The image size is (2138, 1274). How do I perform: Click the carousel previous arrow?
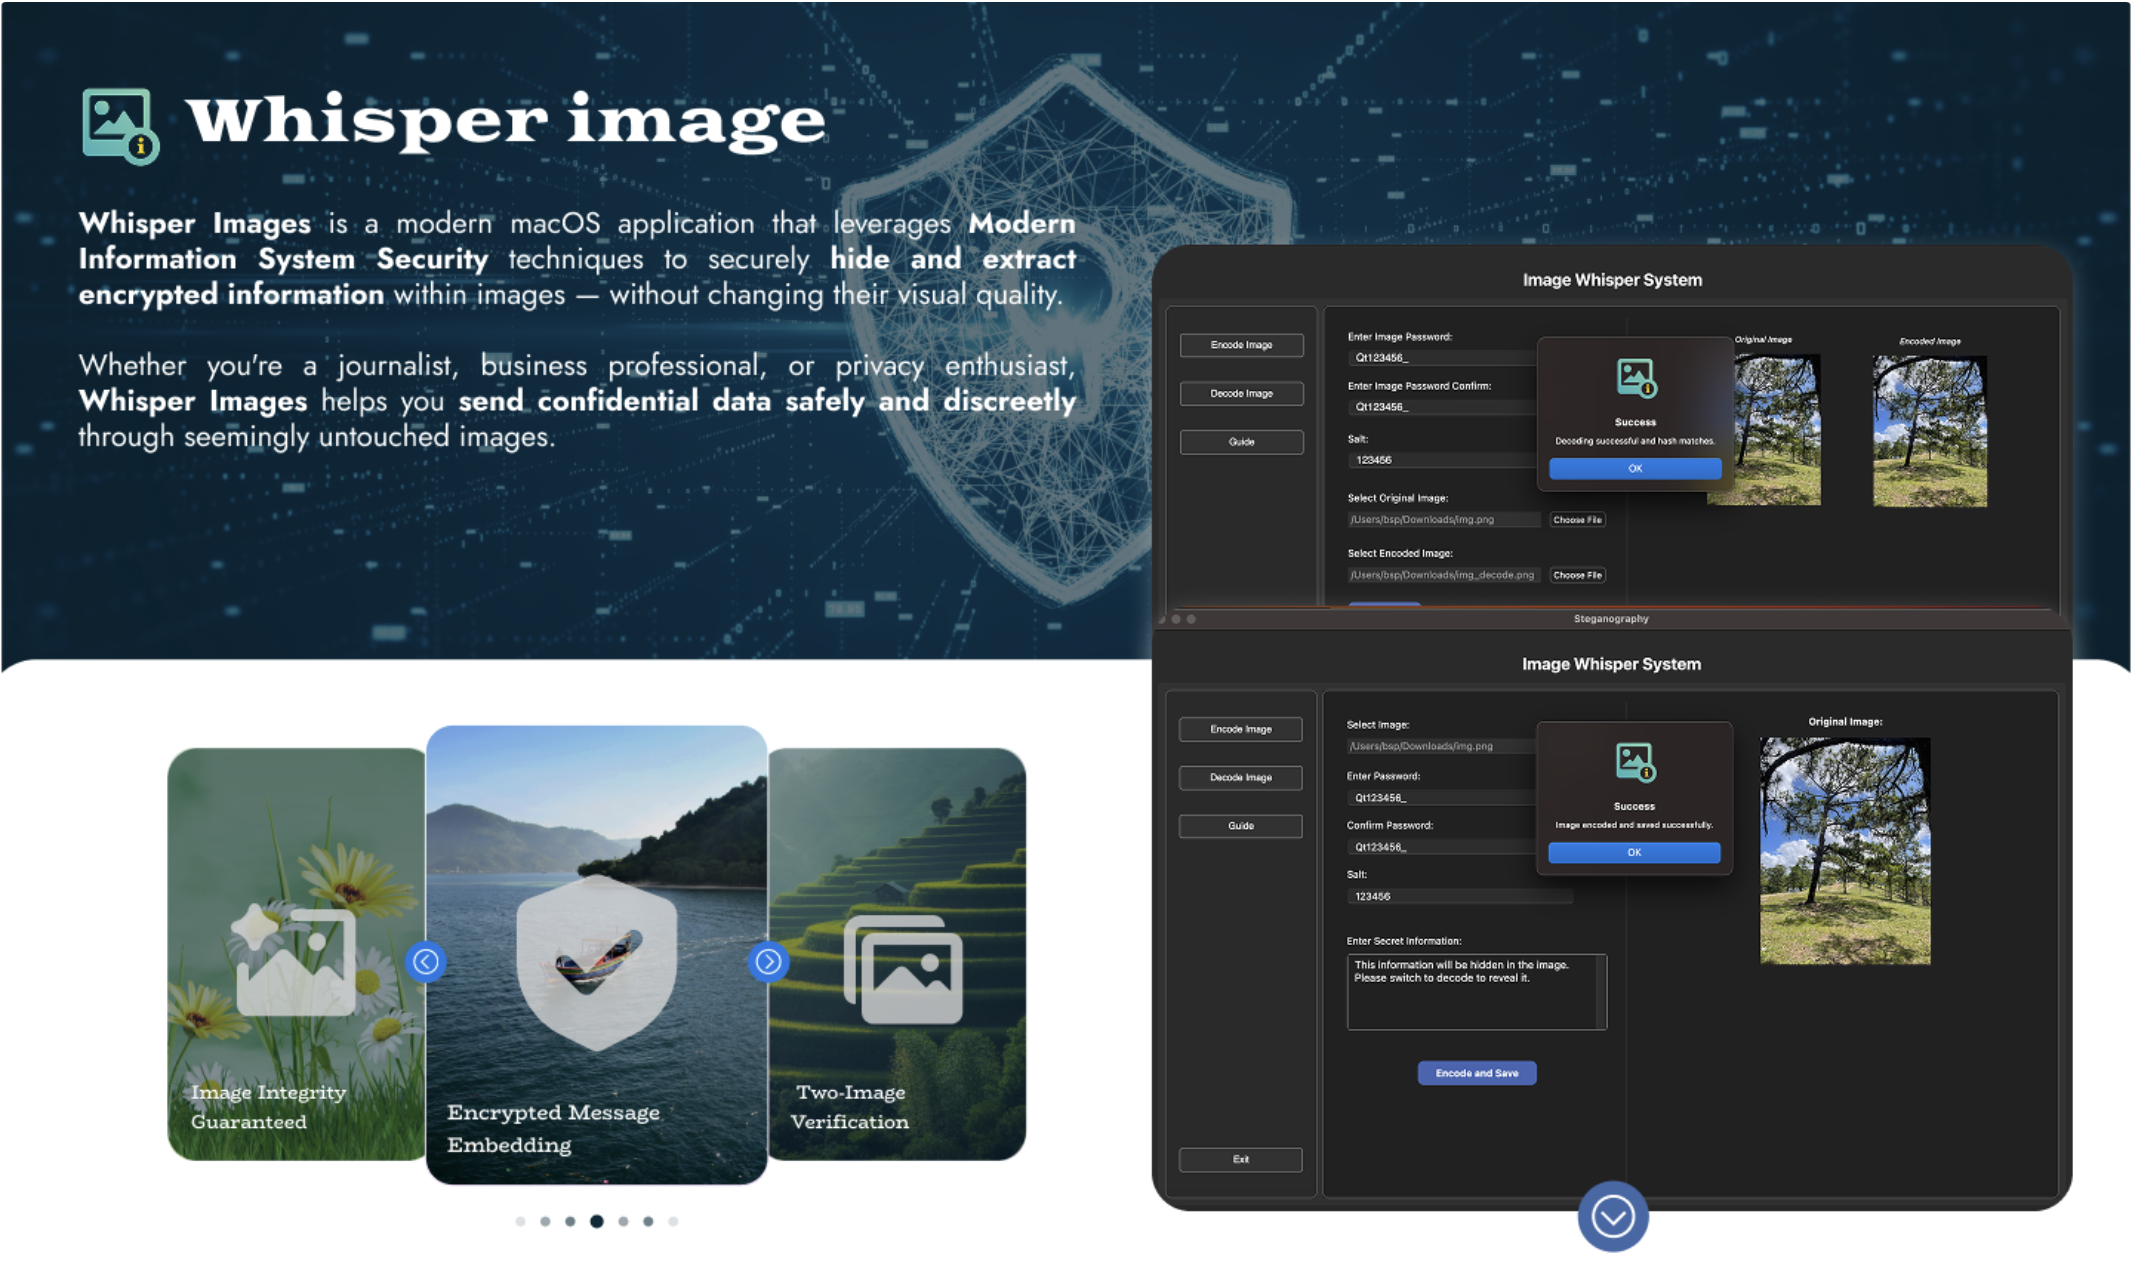tap(426, 961)
